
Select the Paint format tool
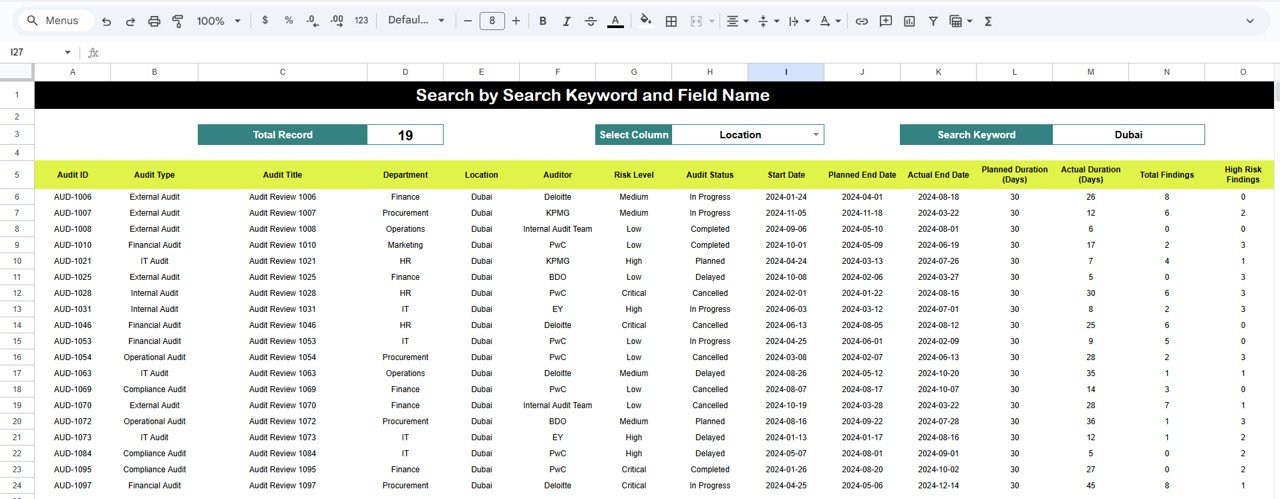(178, 21)
